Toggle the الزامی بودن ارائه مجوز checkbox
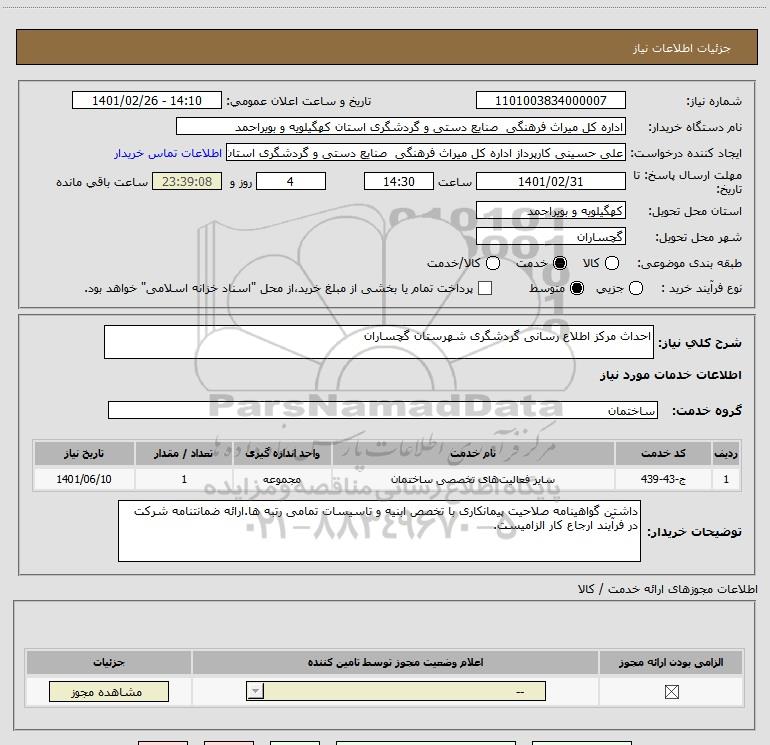 [x=671, y=692]
